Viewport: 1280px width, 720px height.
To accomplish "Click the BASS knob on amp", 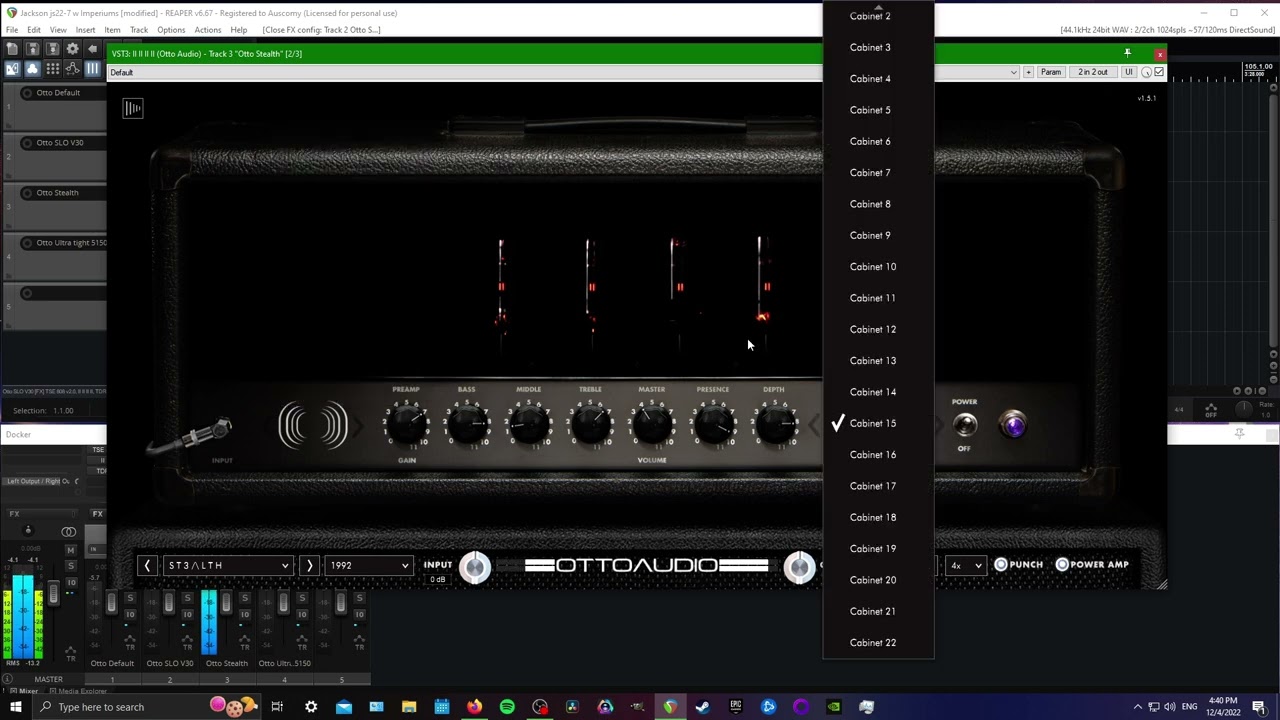I will pyautogui.click(x=467, y=424).
